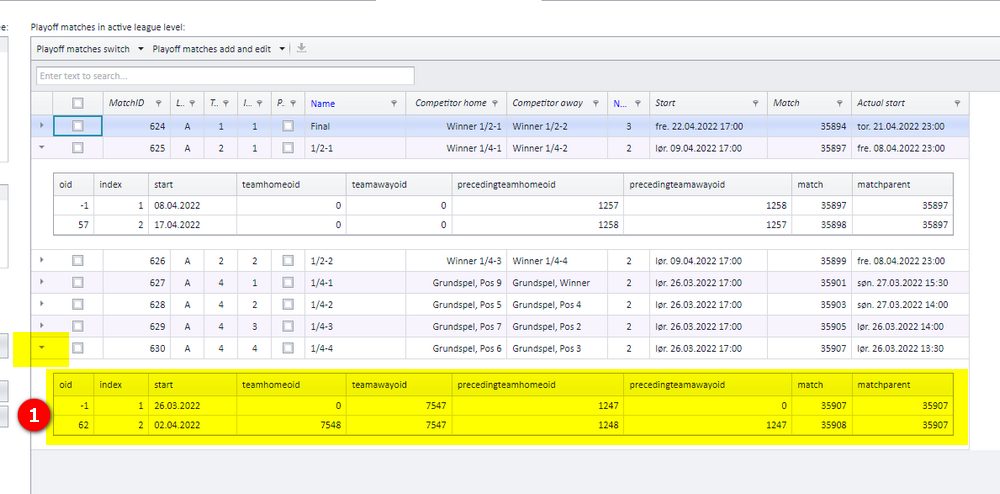
Task: Select 'Grundspel, Pos 4' cell
Action: coord(557,304)
